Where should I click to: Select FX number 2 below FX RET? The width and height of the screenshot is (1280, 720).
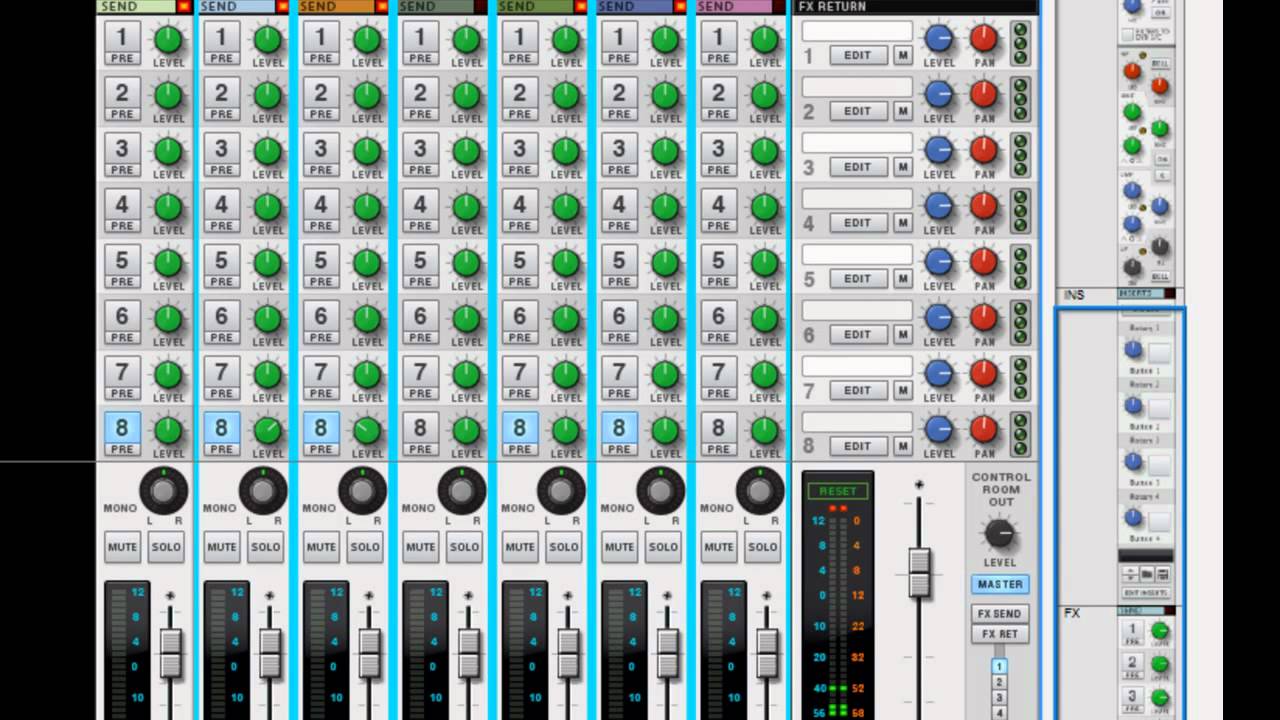pyautogui.click(x=999, y=682)
